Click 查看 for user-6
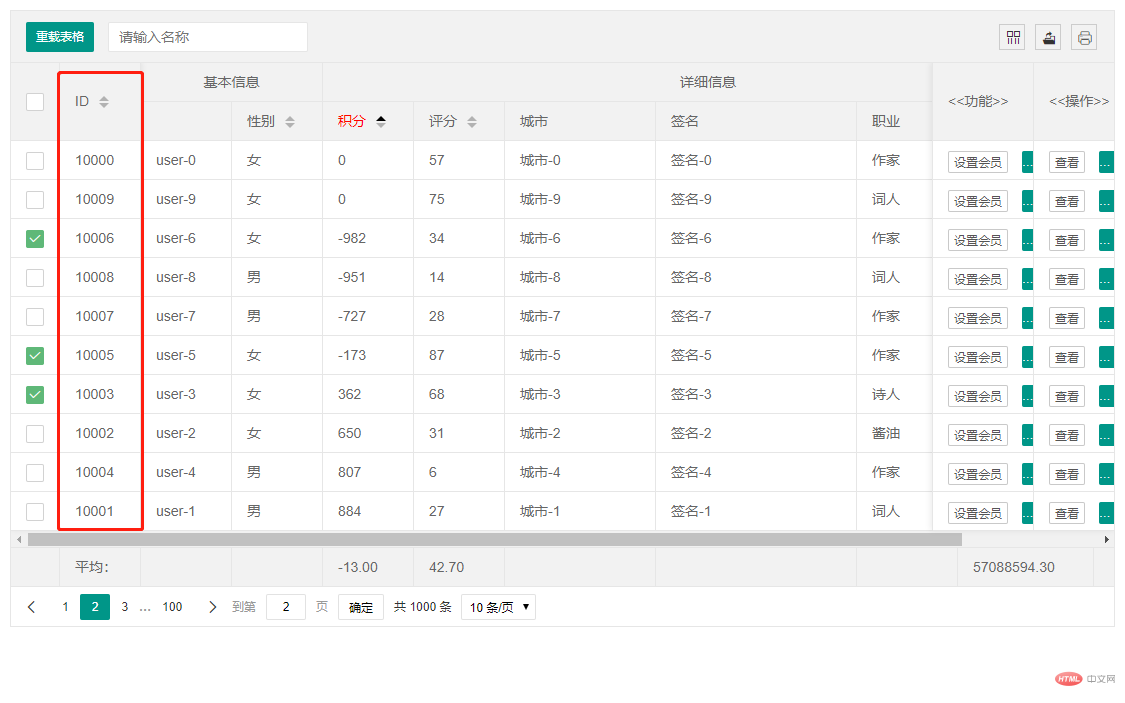Viewport: 1125px width, 703px height. 1067,240
